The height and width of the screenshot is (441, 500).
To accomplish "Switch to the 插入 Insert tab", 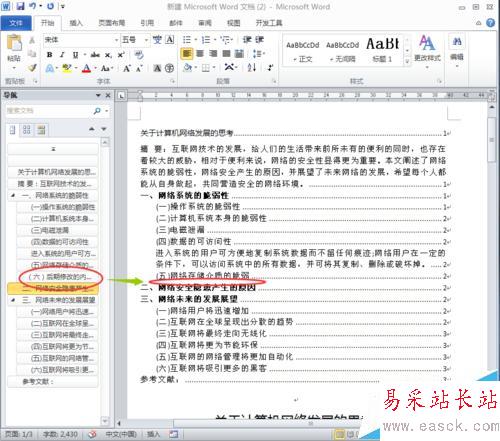I will pyautogui.click(x=76, y=23).
